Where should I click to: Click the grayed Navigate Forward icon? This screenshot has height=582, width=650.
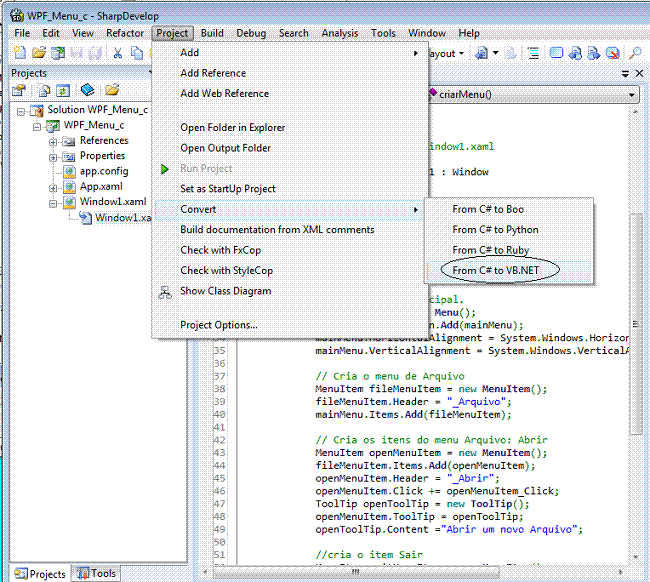click(511, 53)
